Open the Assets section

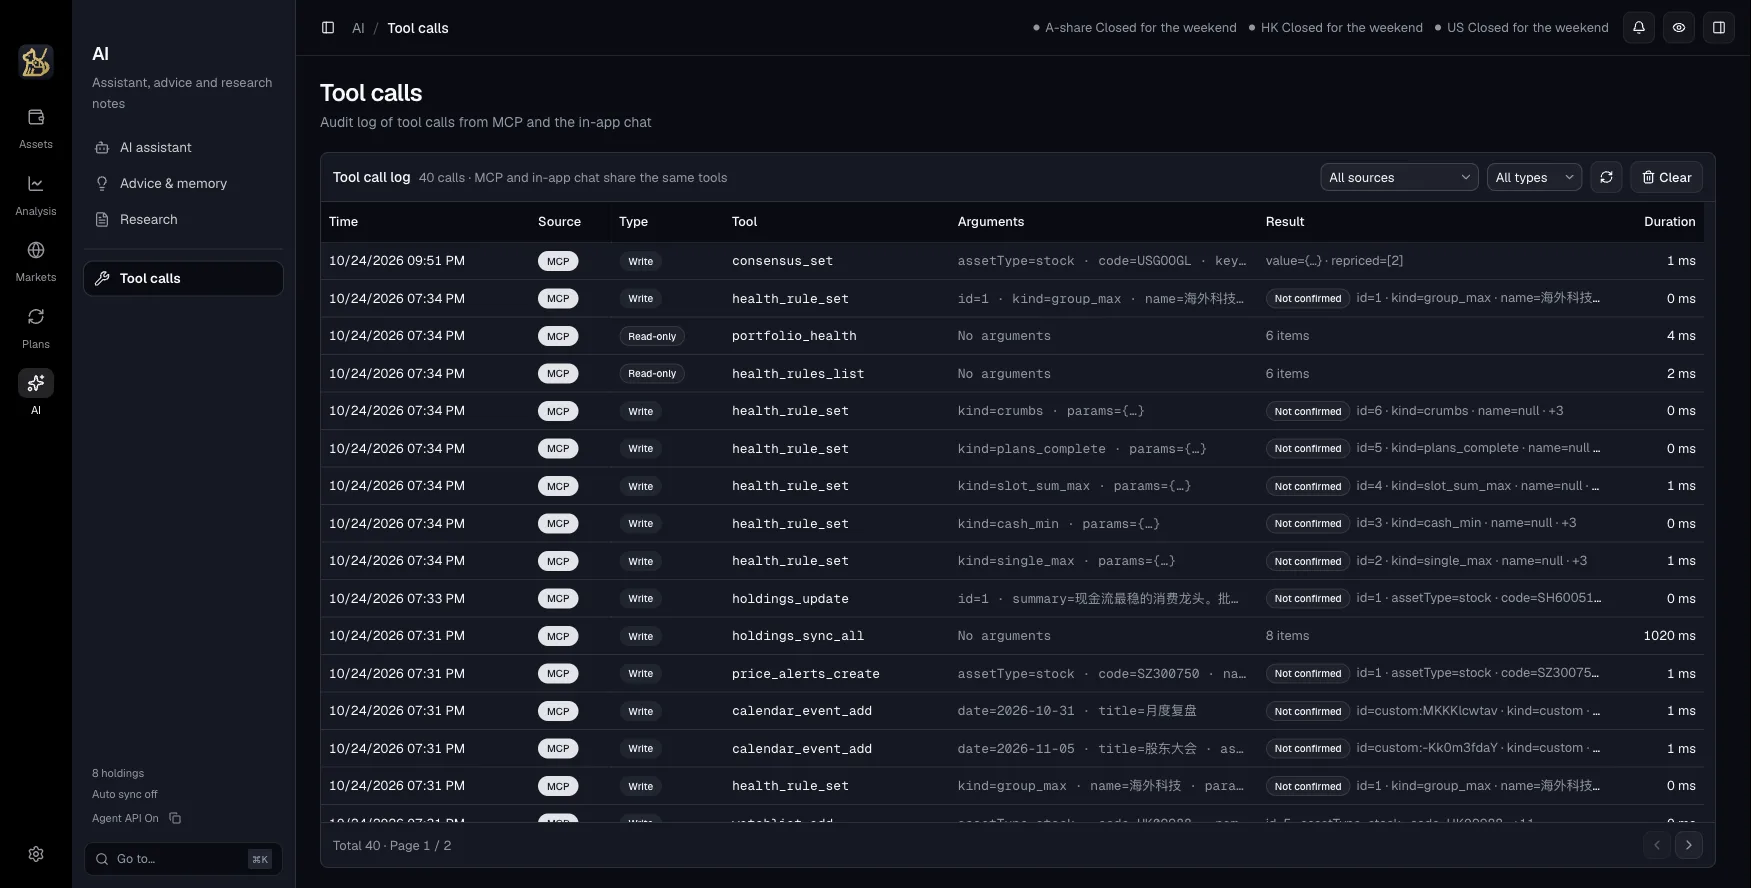click(x=36, y=129)
